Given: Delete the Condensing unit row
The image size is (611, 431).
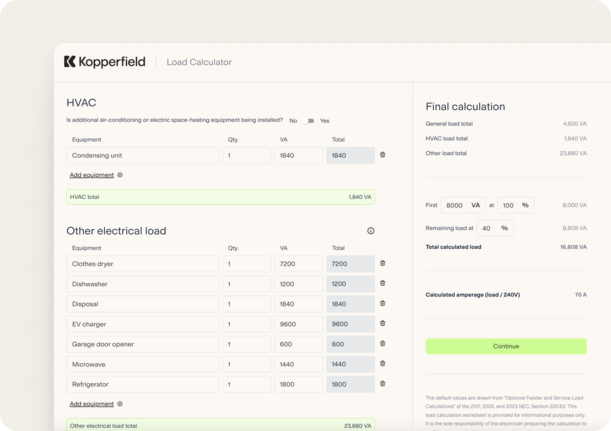Looking at the screenshot, I should [383, 155].
